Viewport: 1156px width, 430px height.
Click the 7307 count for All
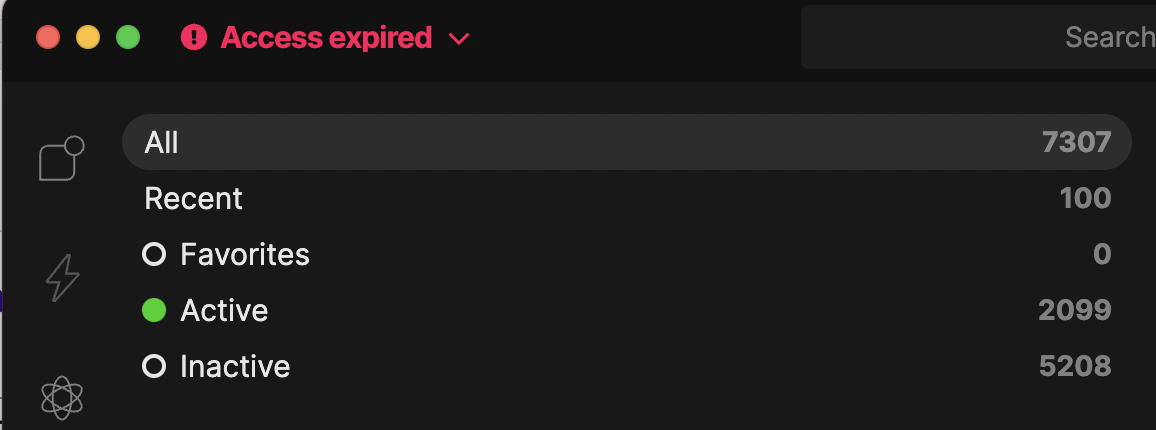click(x=1076, y=143)
